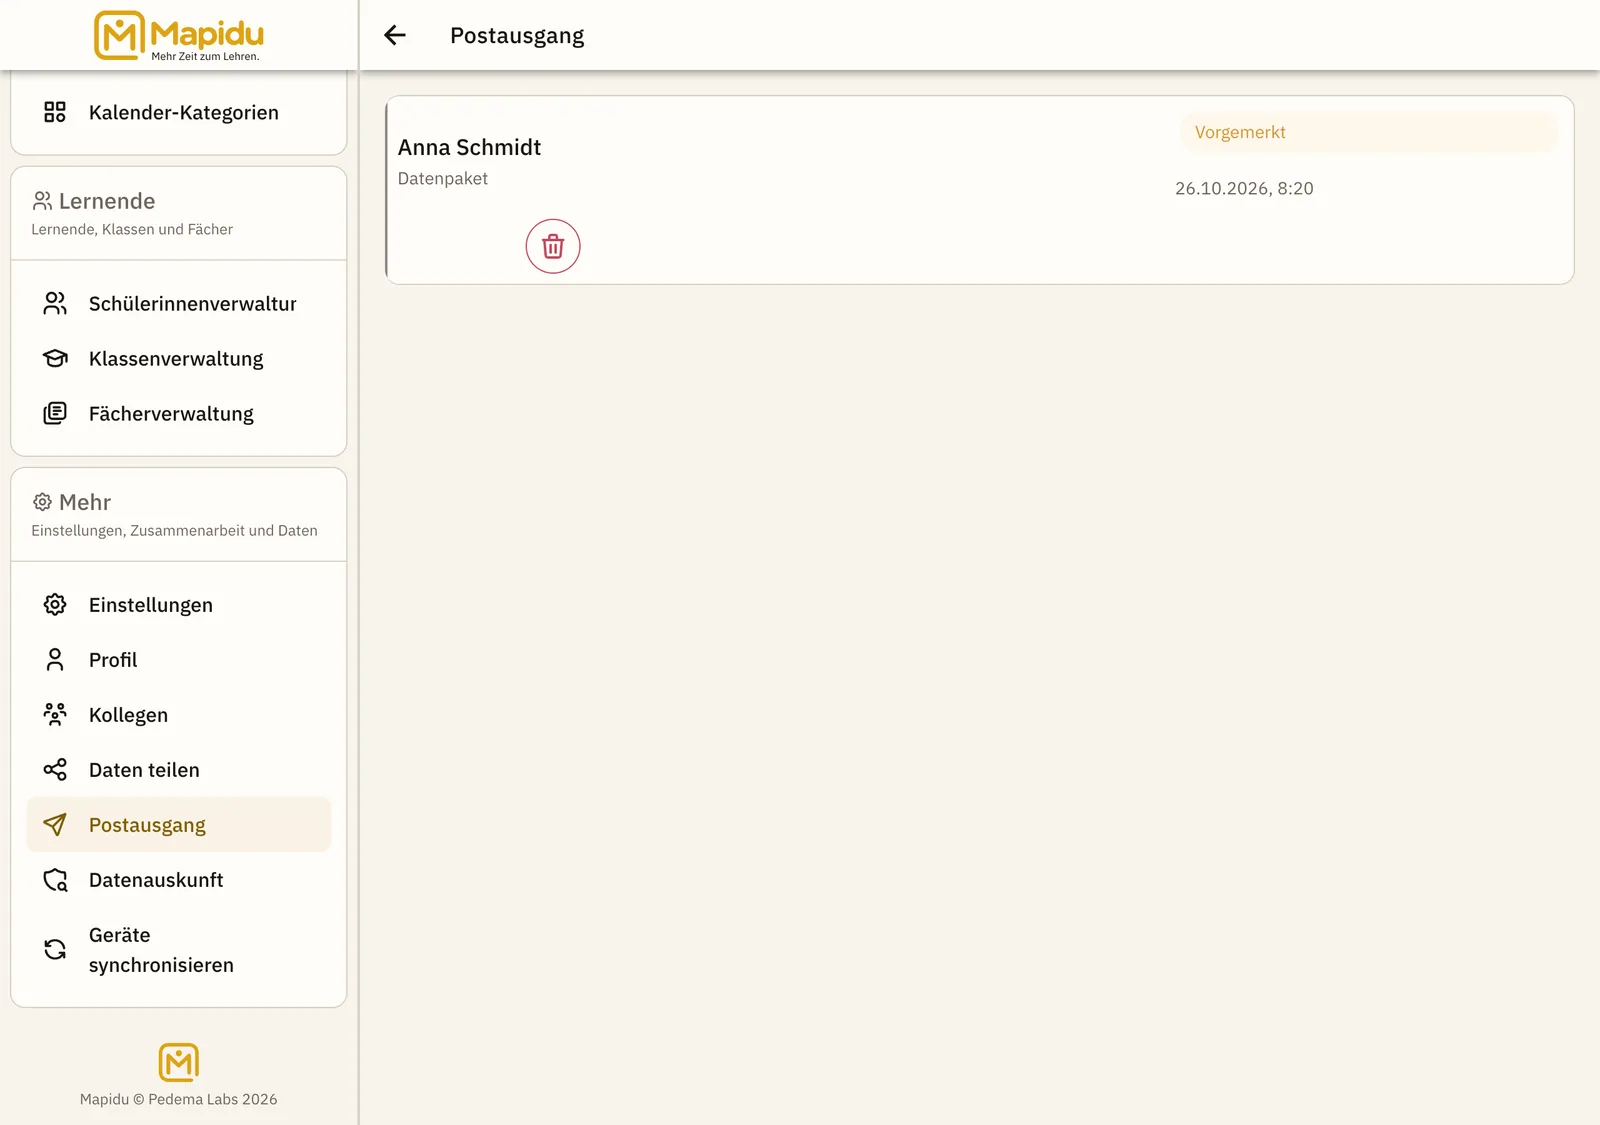Select Geräte synchronisieren

(x=179, y=949)
